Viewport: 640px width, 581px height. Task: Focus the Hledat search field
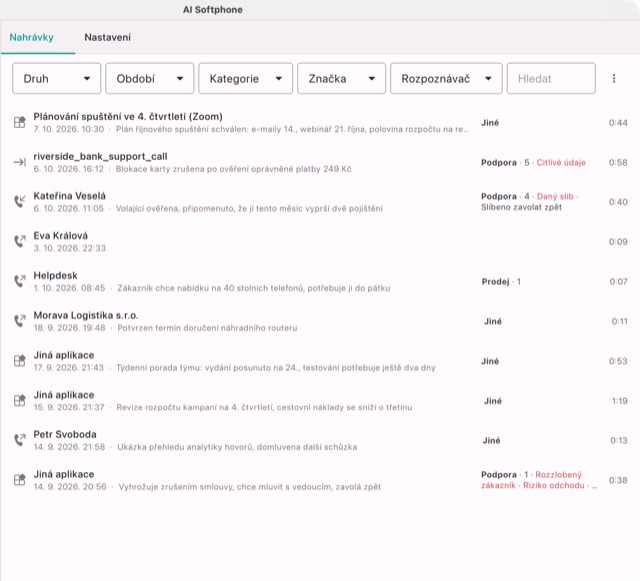pyautogui.click(x=551, y=78)
